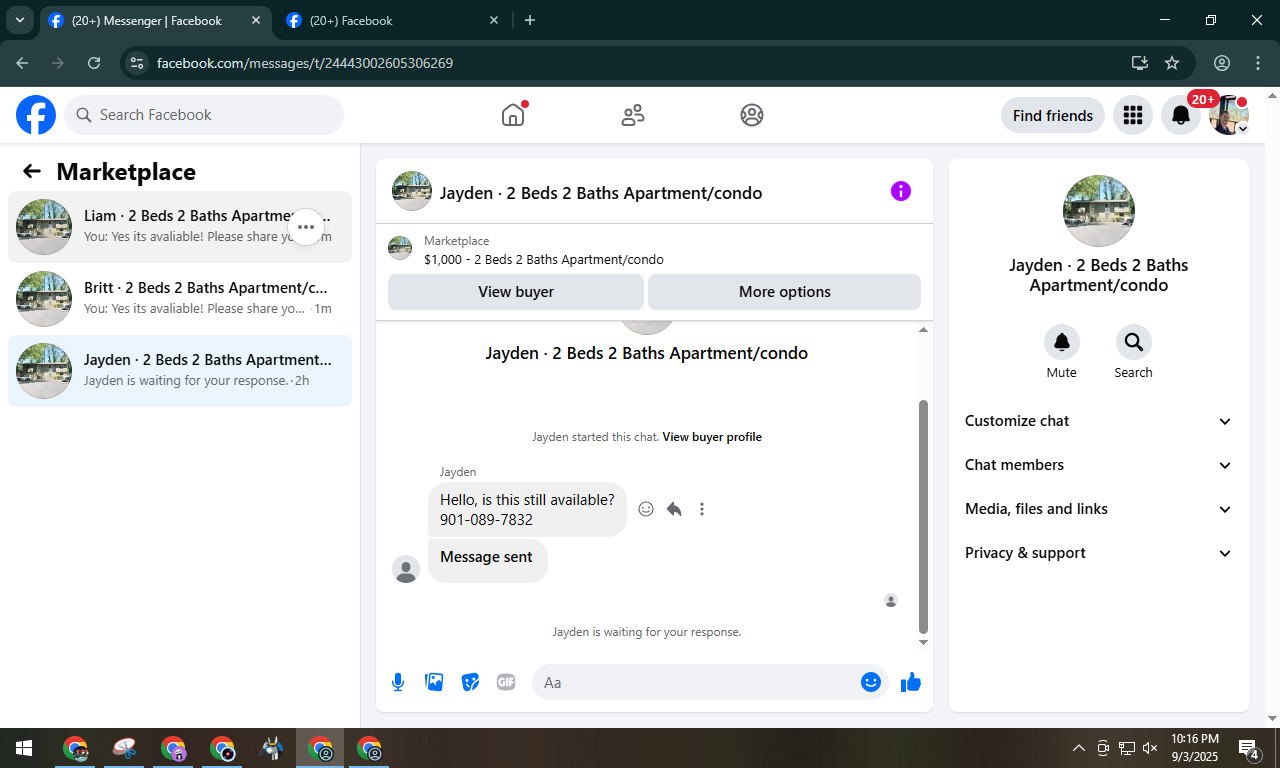Open the apps grid menu icon
The height and width of the screenshot is (768, 1280).
1133,115
